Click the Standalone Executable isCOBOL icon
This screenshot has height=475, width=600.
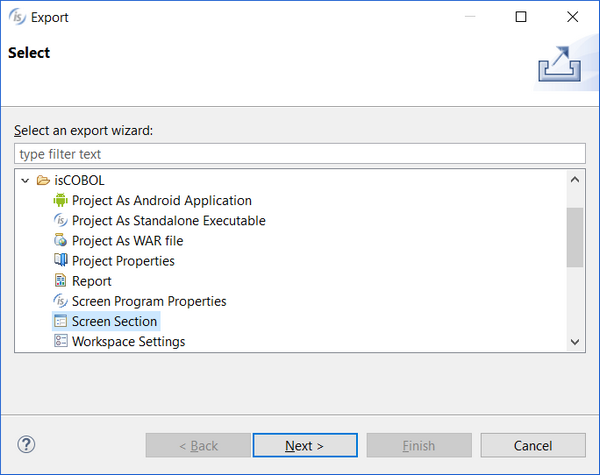coord(60,220)
